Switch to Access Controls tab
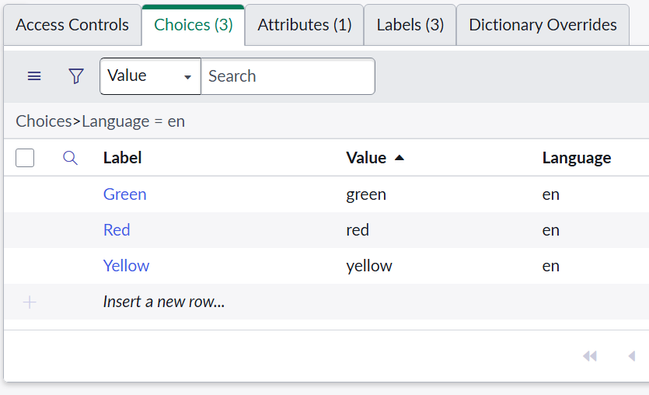Viewport: 649px width, 395px height. [72, 25]
